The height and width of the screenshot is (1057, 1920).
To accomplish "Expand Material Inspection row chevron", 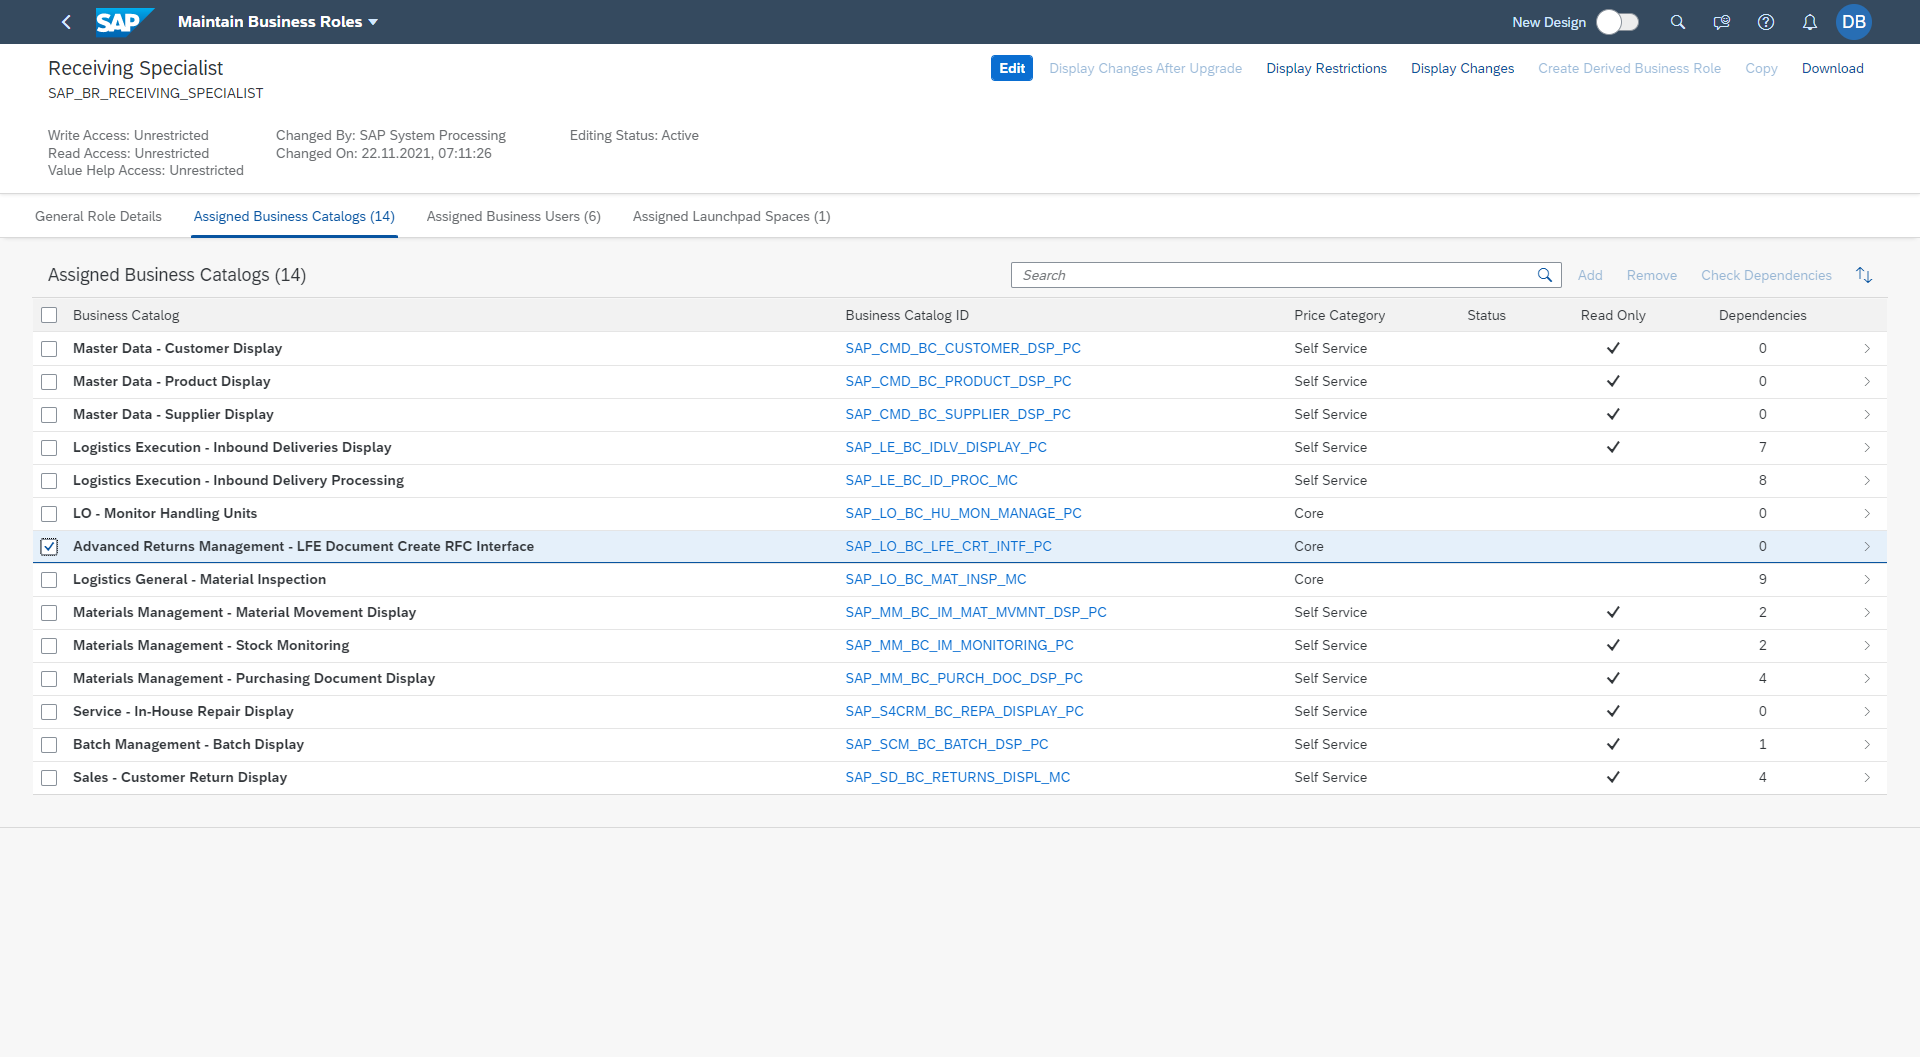I will point(1867,580).
